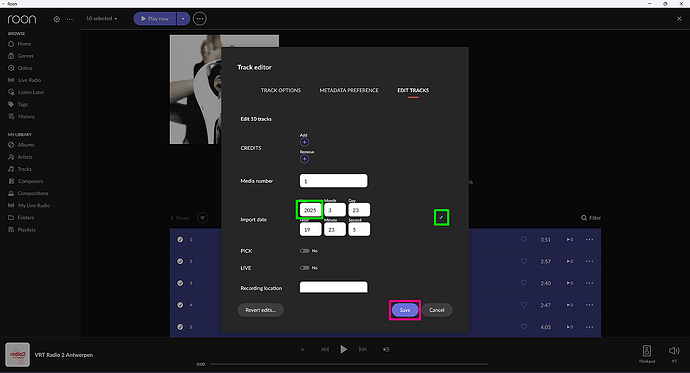Open the 10 selected dropdown
690x373 pixels.
point(102,18)
